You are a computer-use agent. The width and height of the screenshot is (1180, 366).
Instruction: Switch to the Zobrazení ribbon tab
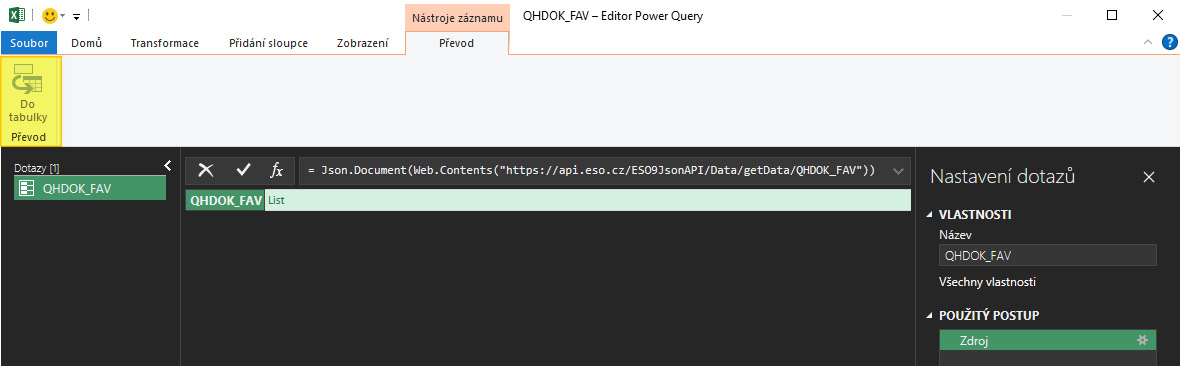(x=362, y=43)
